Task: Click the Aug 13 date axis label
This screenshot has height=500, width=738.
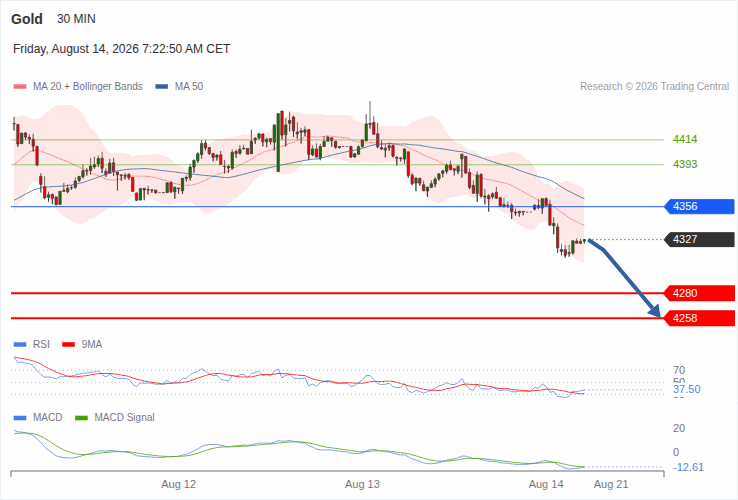Action: point(362,484)
